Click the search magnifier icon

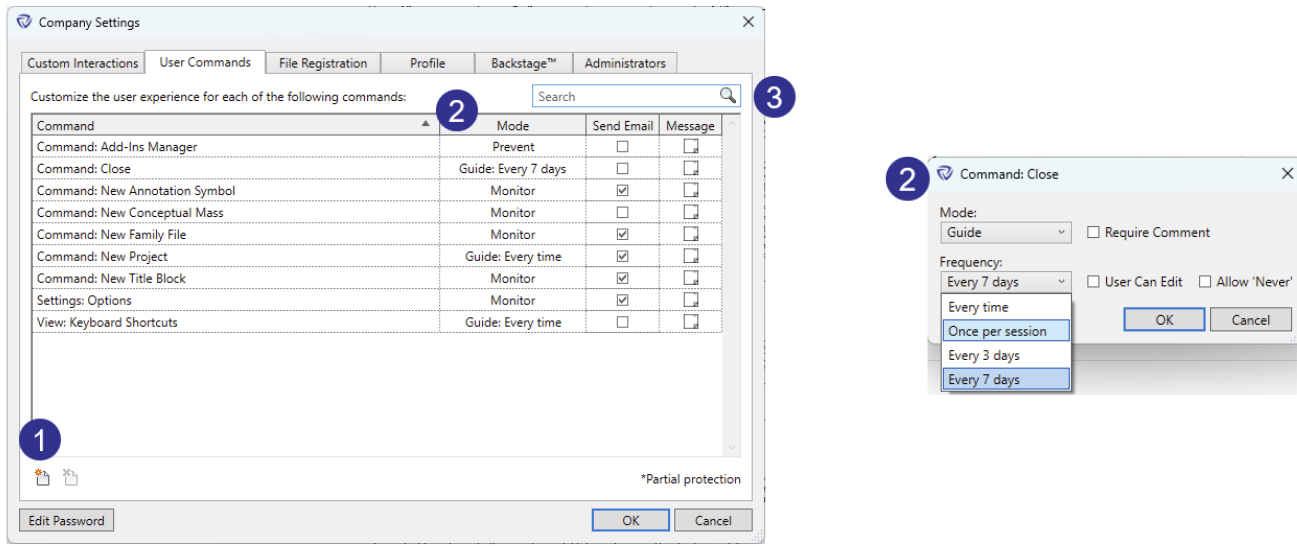(x=728, y=96)
